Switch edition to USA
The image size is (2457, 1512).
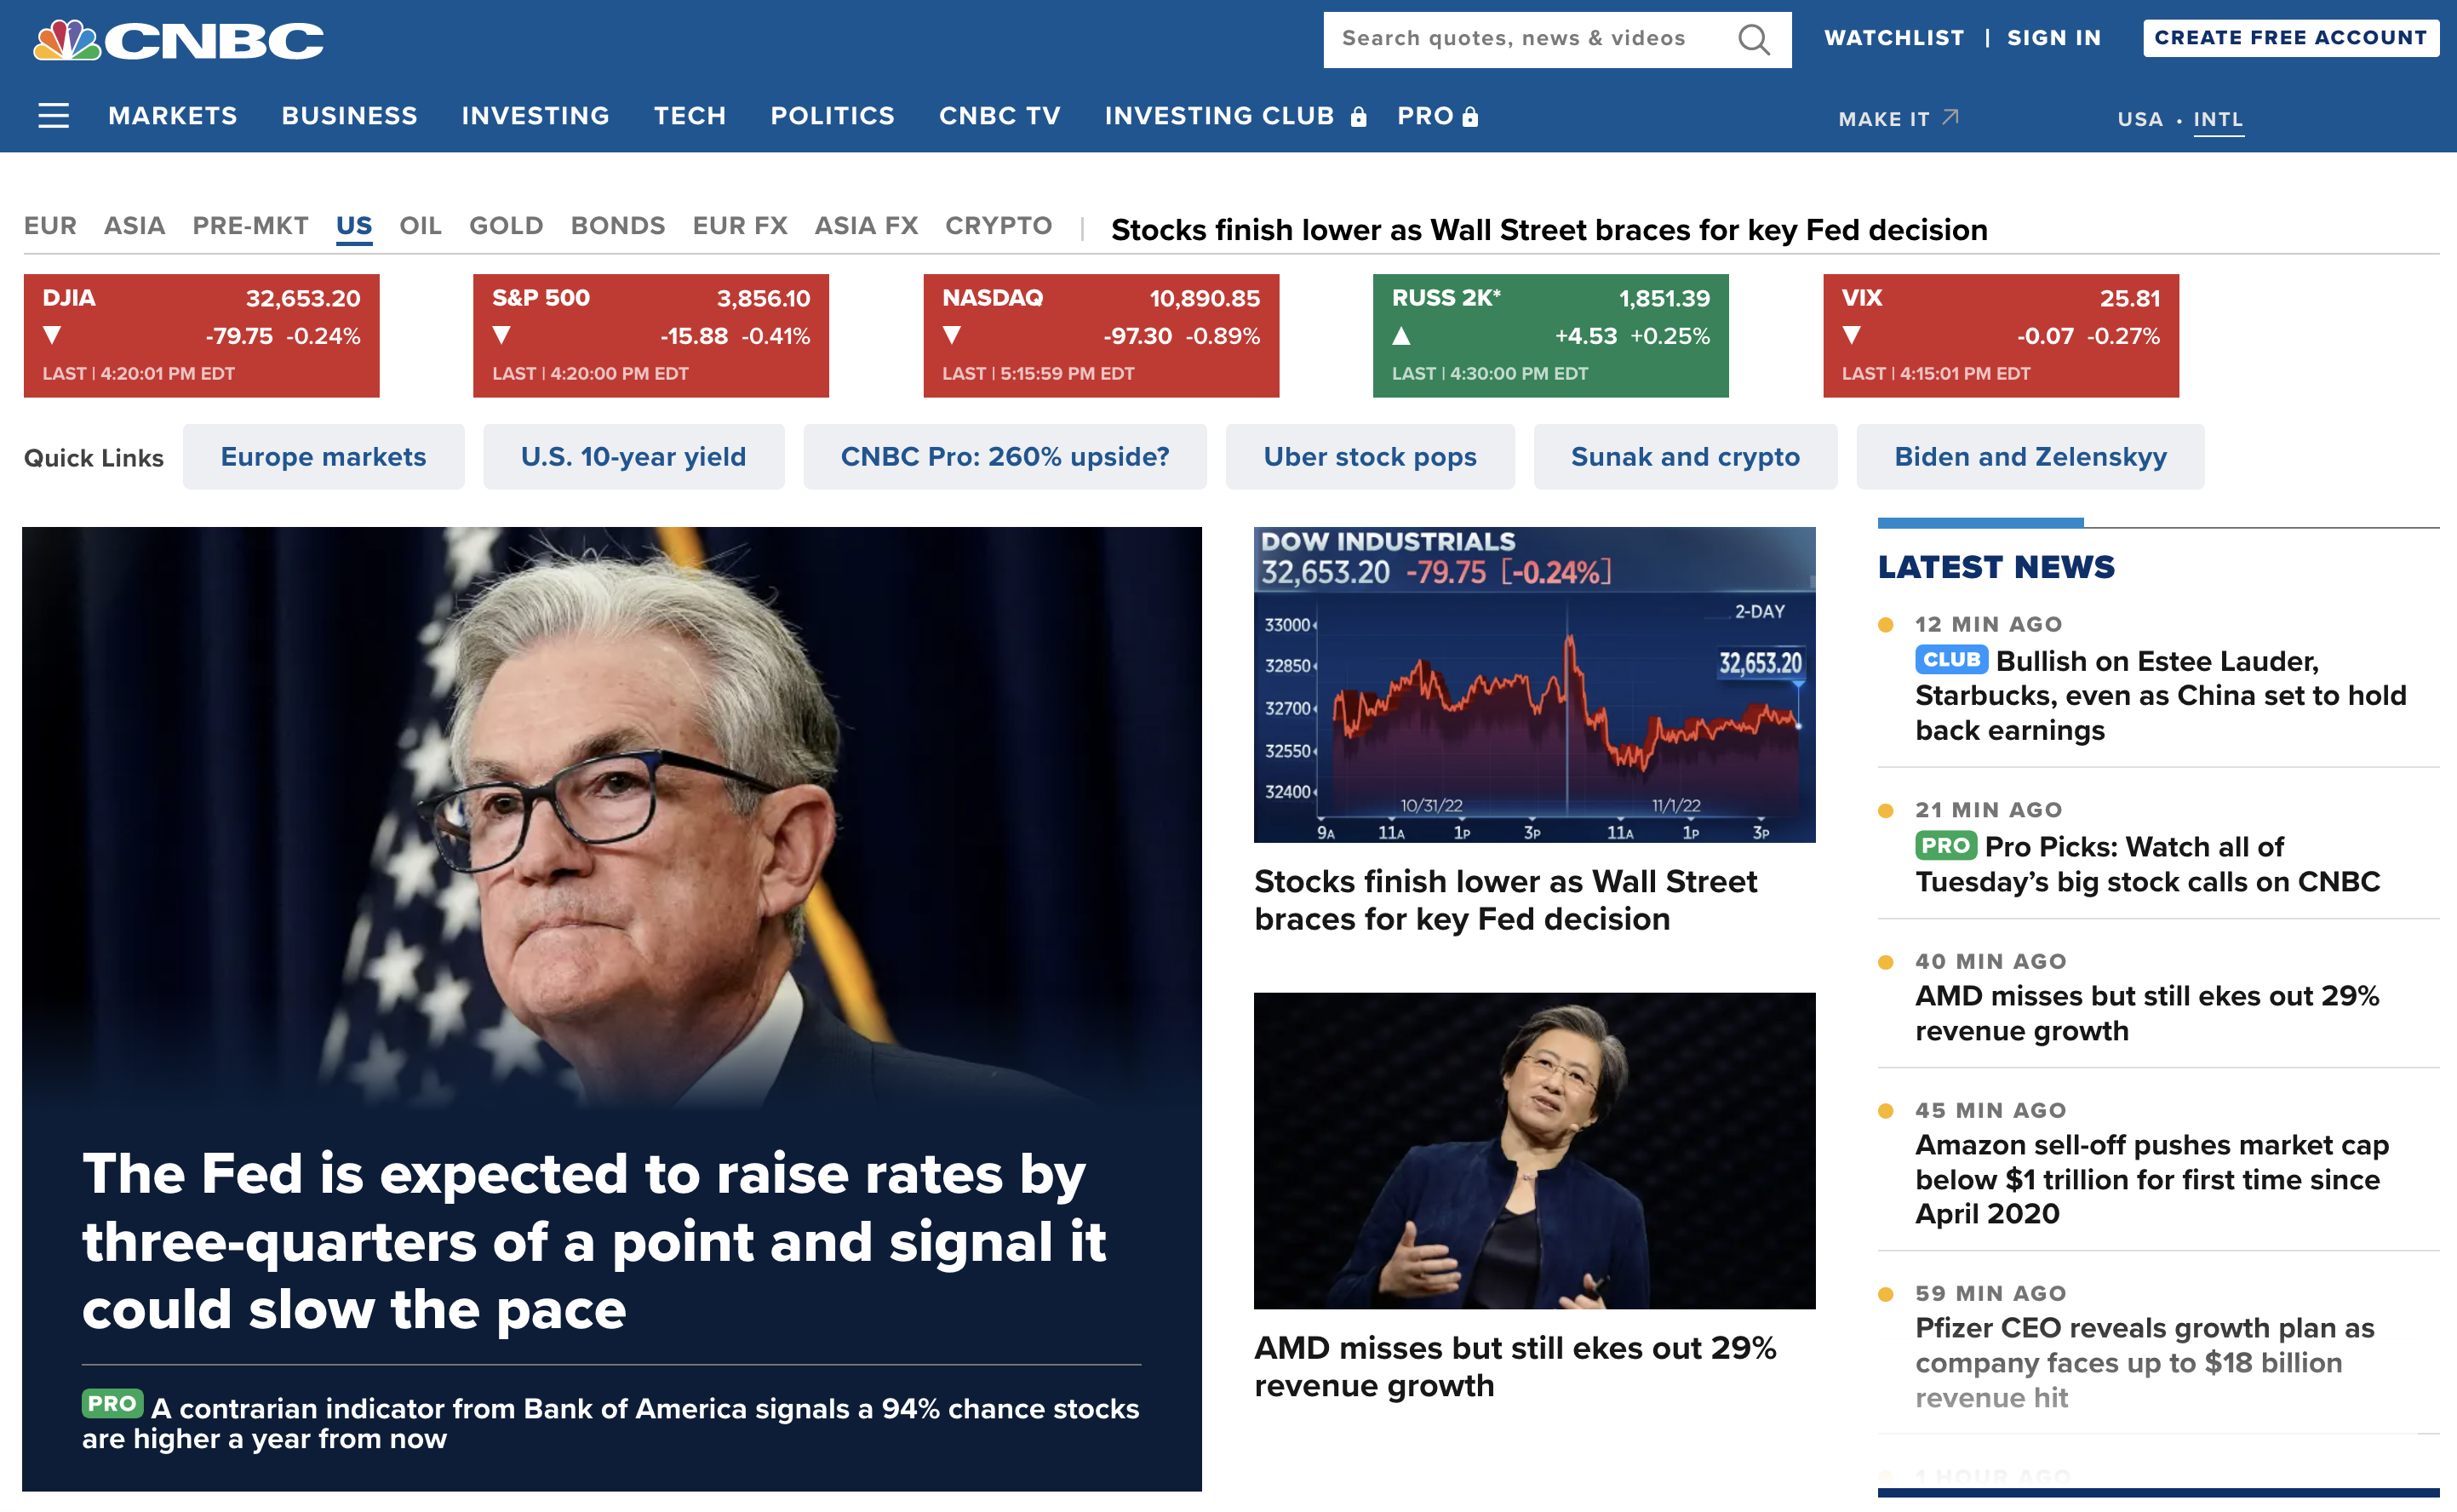coord(2140,119)
